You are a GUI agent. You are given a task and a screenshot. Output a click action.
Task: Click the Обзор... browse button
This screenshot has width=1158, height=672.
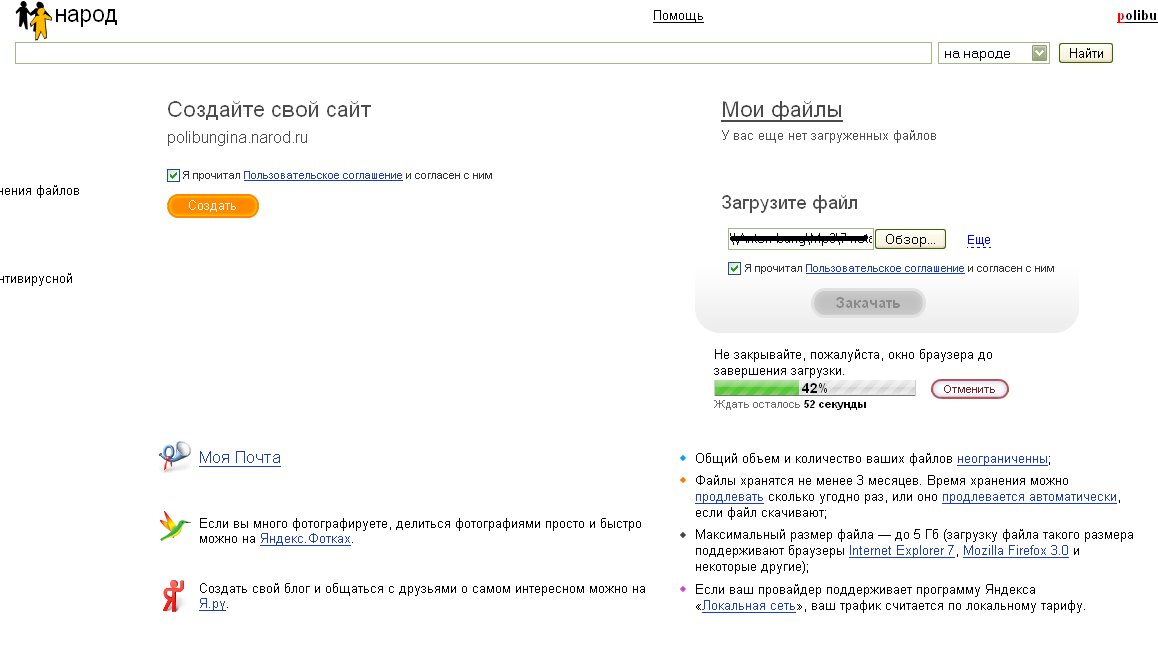point(910,239)
